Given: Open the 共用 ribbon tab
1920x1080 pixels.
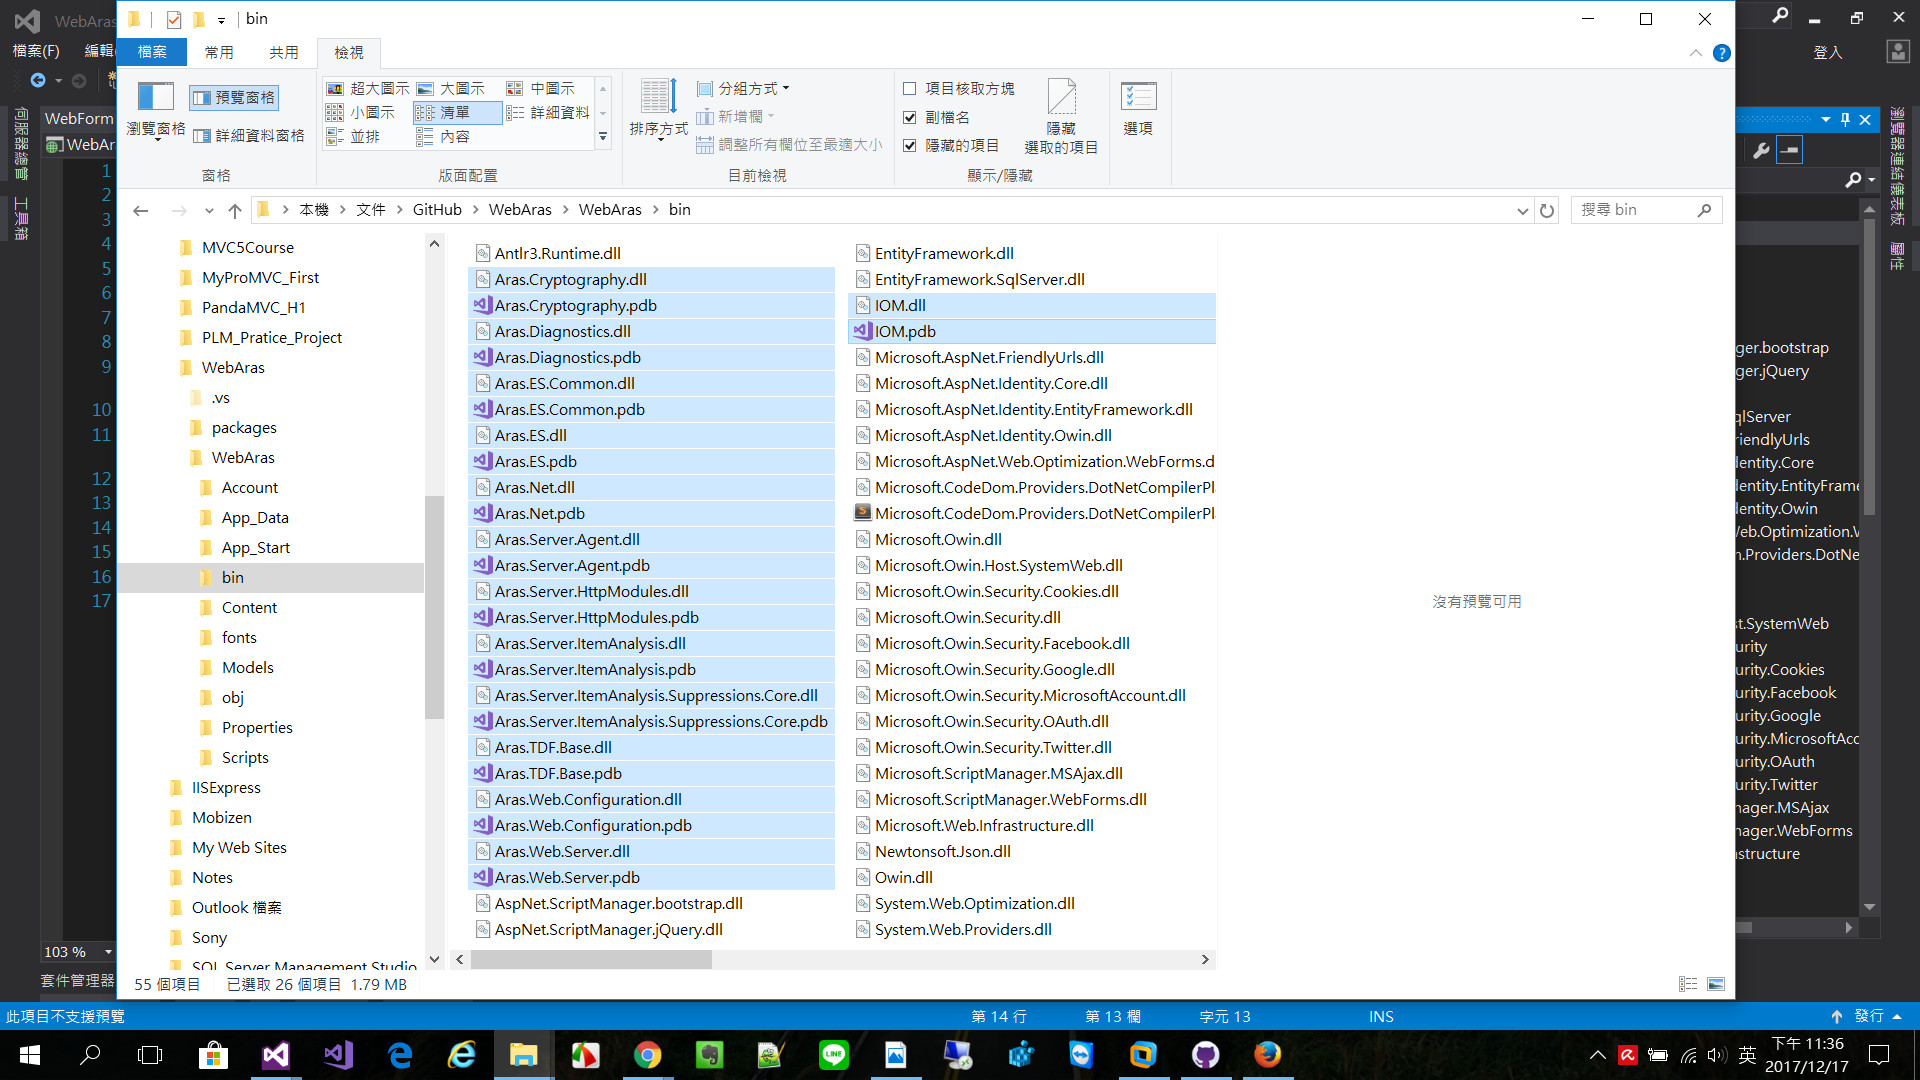Looking at the screenshot, I should click(283, 52).
